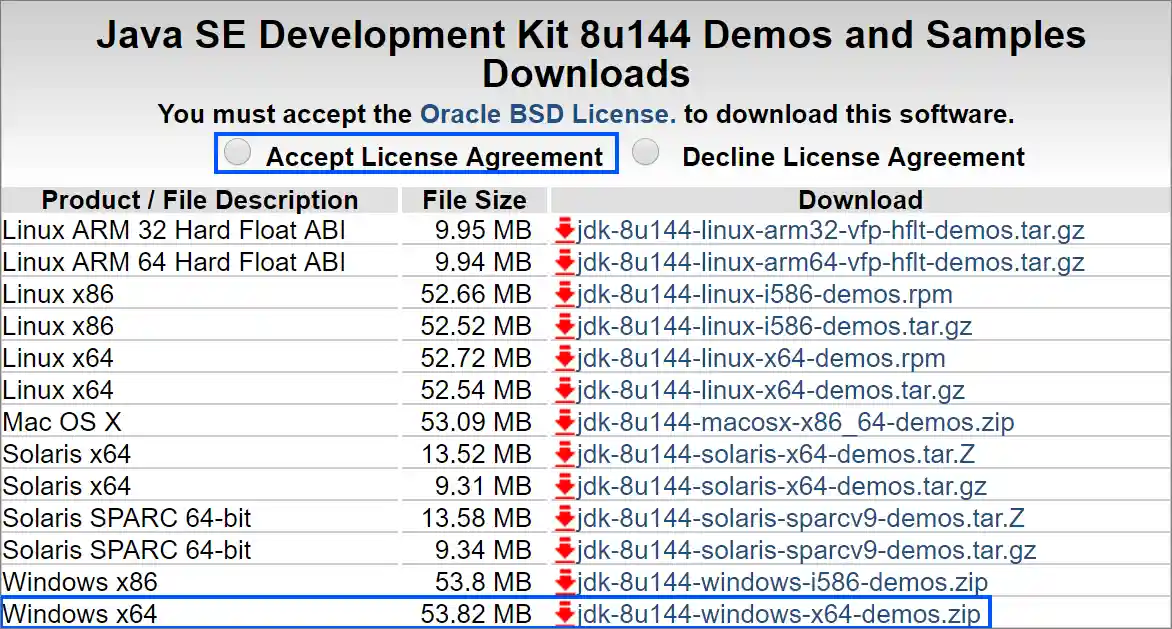
Task: Click download icon beside linux-x64-demos.rpm
Action: point(565,359)
